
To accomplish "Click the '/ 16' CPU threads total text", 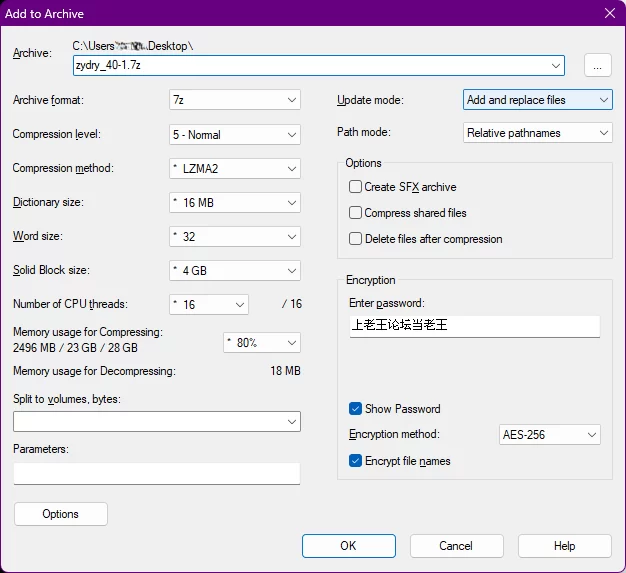I will 292,304.
